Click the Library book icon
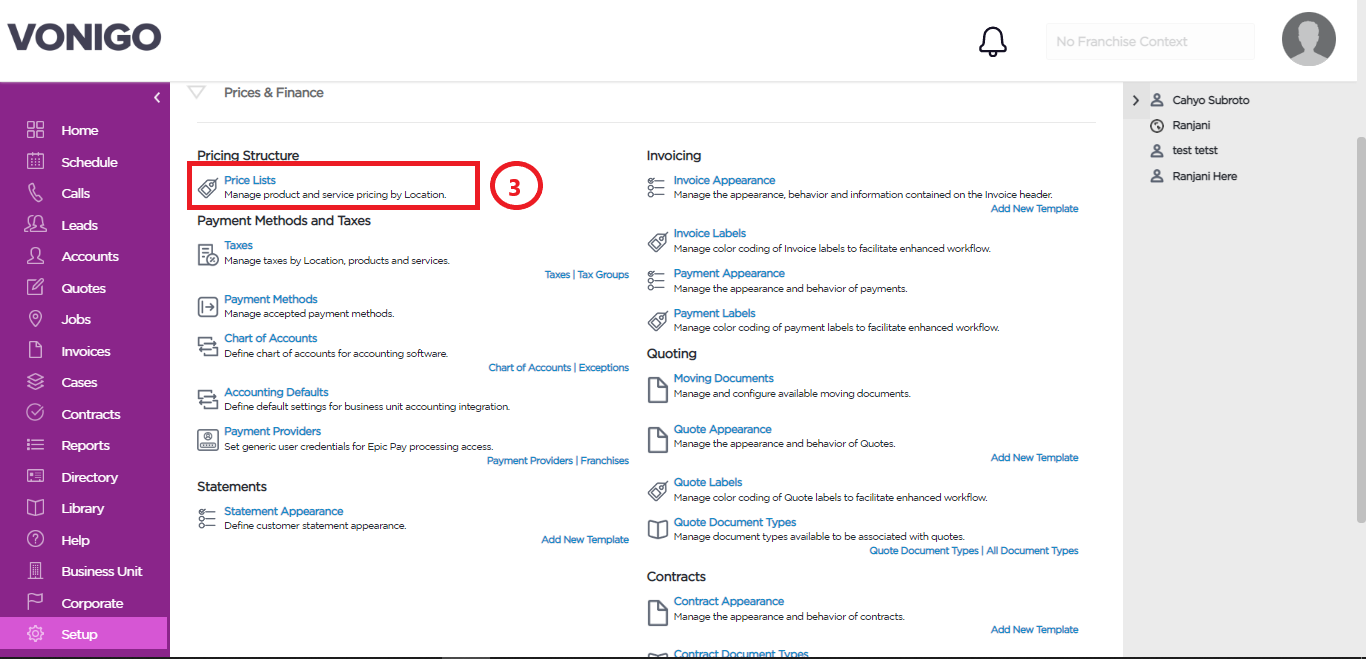This screenshot has height=659, width=1366. [x=36, y=508]
